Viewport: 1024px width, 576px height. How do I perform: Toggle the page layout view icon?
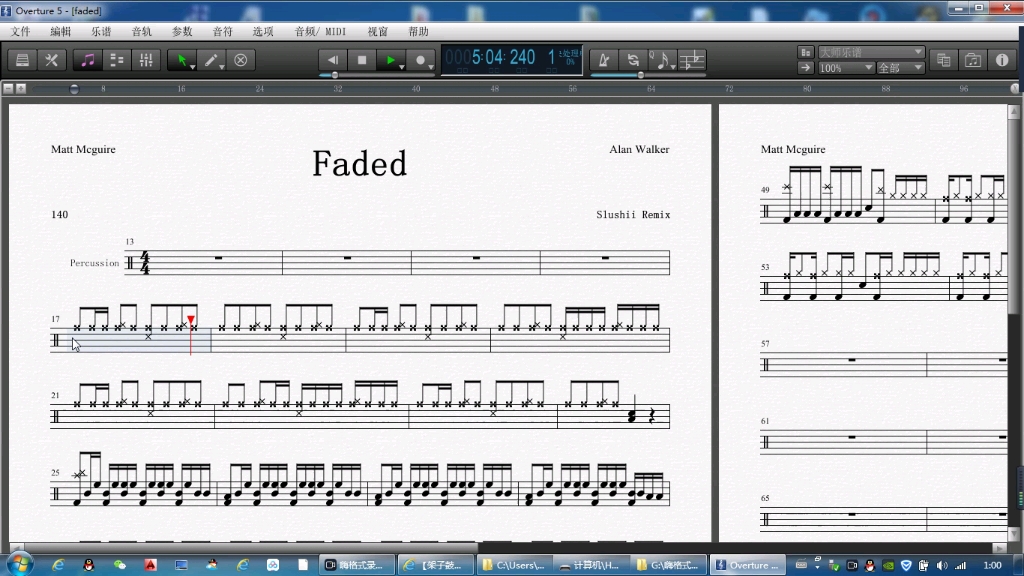pyautogui.click(x=805, y=52)
